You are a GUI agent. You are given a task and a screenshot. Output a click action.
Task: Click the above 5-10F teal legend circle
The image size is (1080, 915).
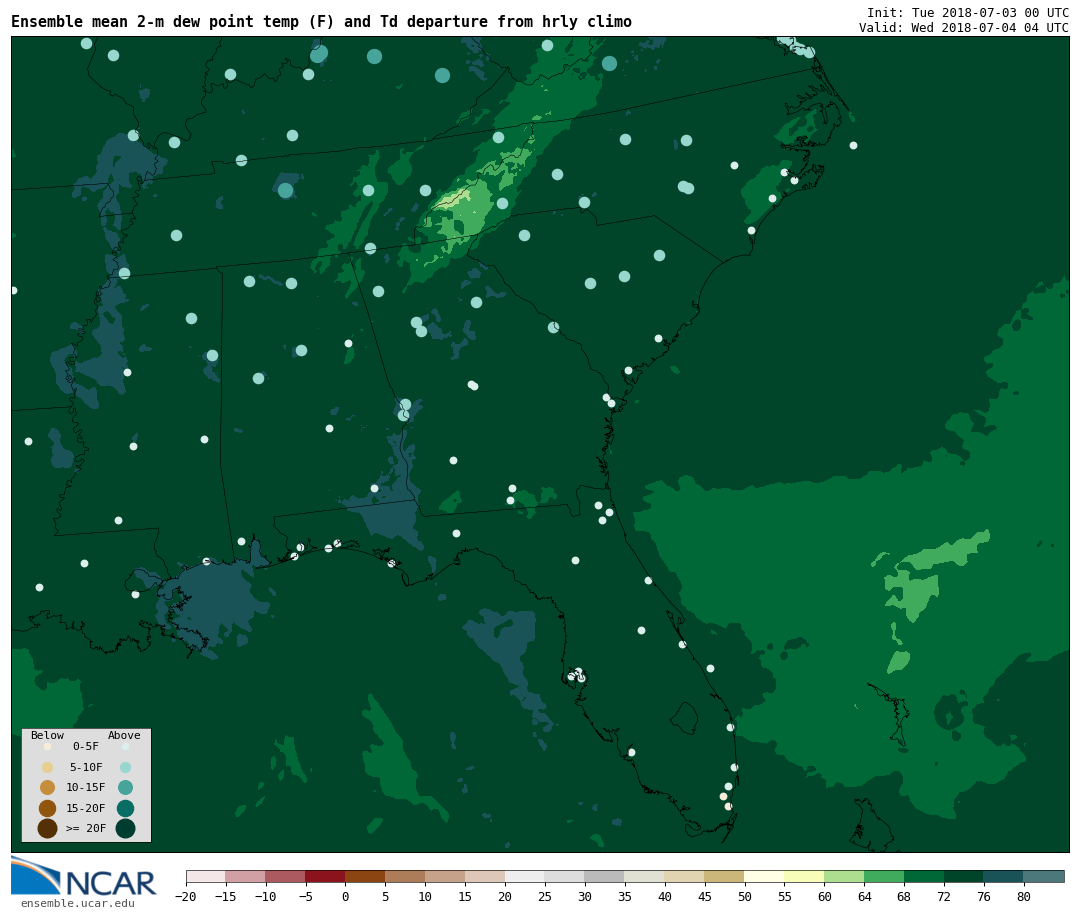click(x=125, y=767)
